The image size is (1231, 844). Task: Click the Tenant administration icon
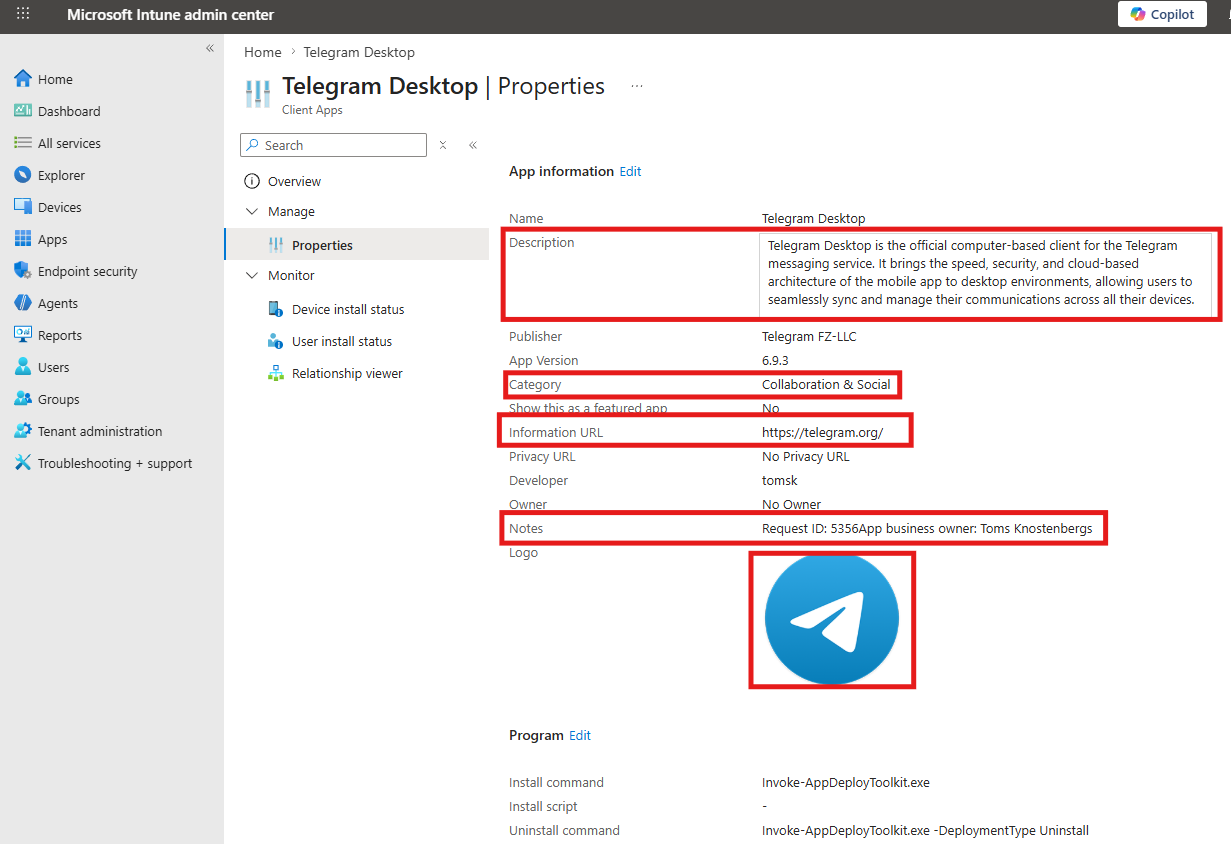point(23,431)
